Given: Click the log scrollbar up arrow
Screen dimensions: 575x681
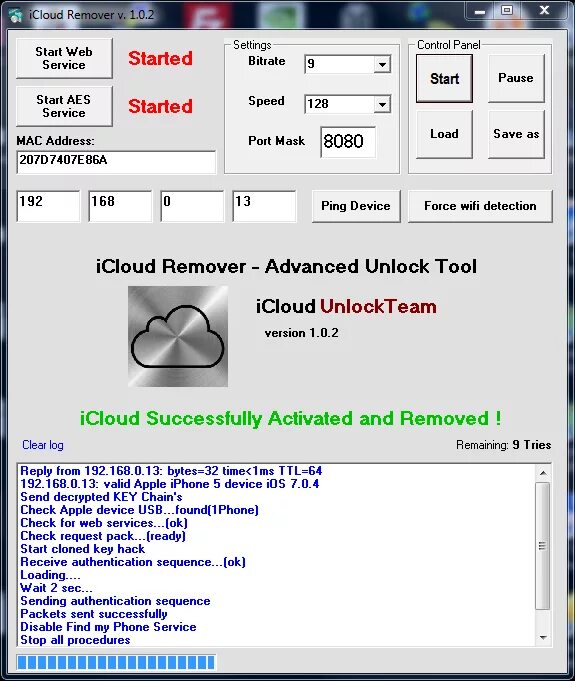Looking at the screenshot, I should pyautogui.click(x=543, y=473).
